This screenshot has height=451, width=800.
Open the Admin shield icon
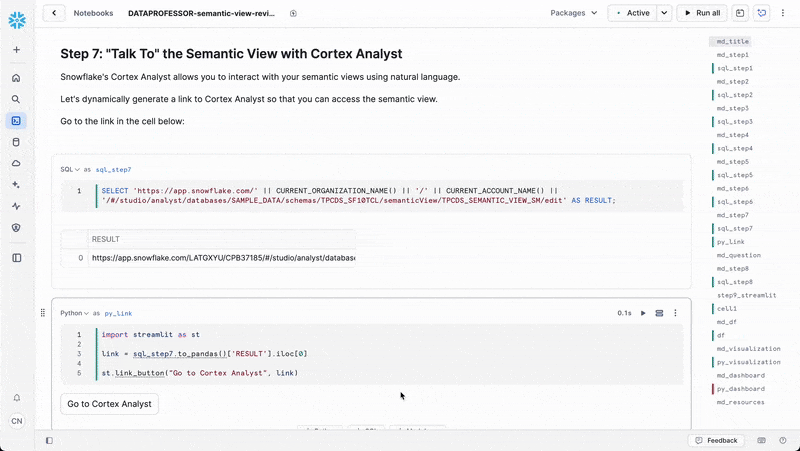(x=16, y=228)
